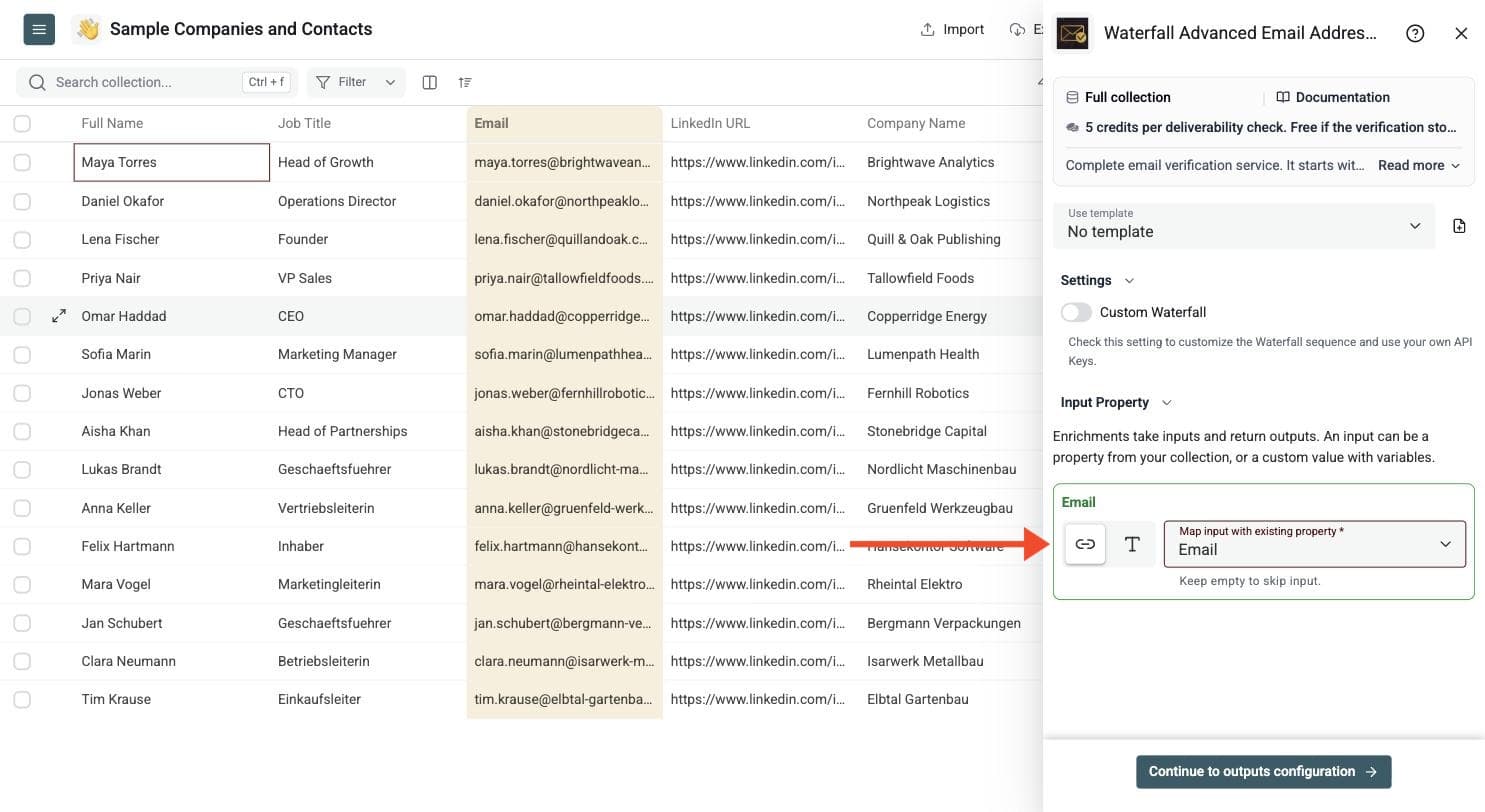Open the sort options icon
Viewport: 1485px width, 812px height.
coord(465,82)
